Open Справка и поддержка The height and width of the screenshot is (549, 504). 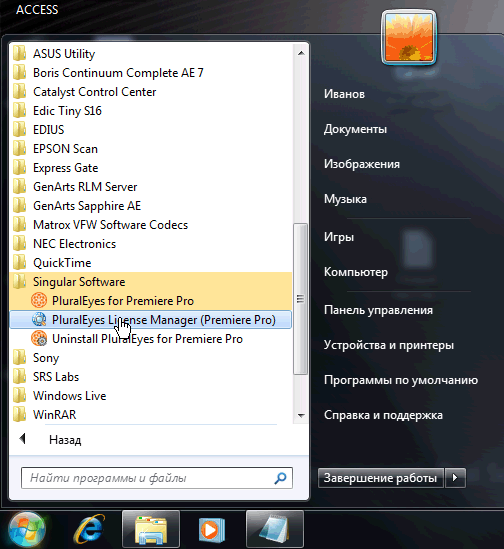(x=383, y=415)
